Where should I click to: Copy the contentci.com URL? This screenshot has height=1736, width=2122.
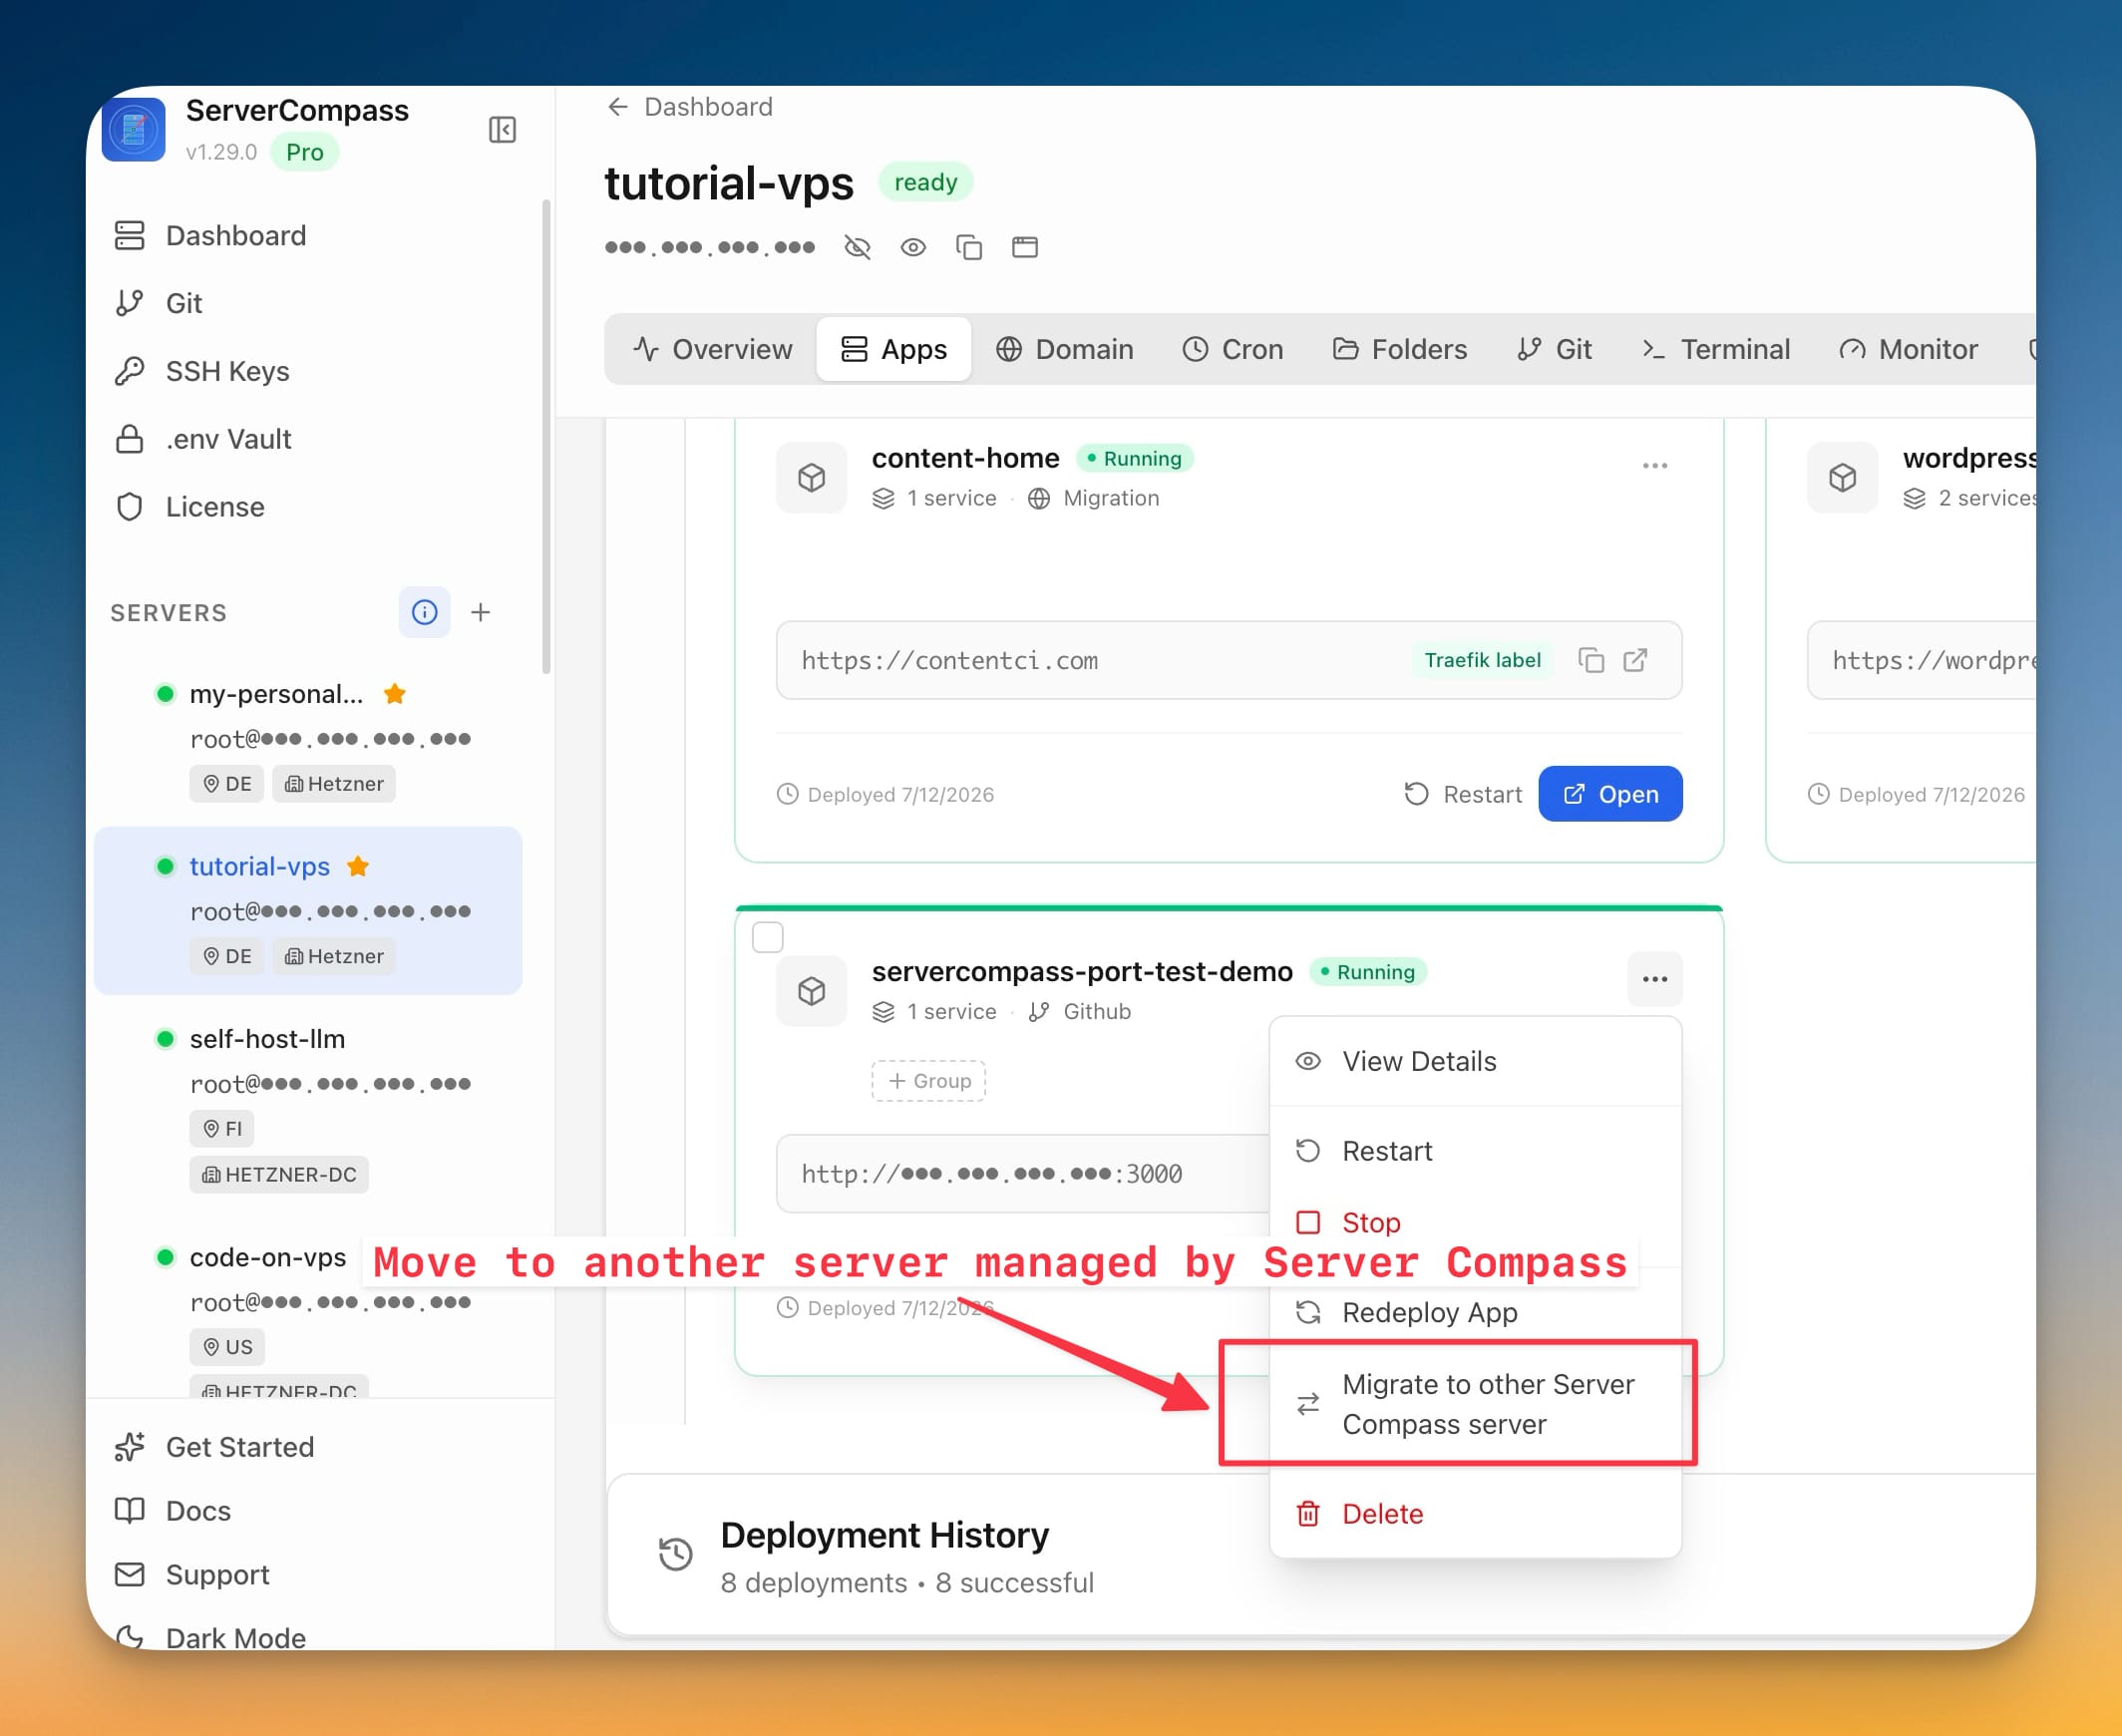click(1591, 661)
